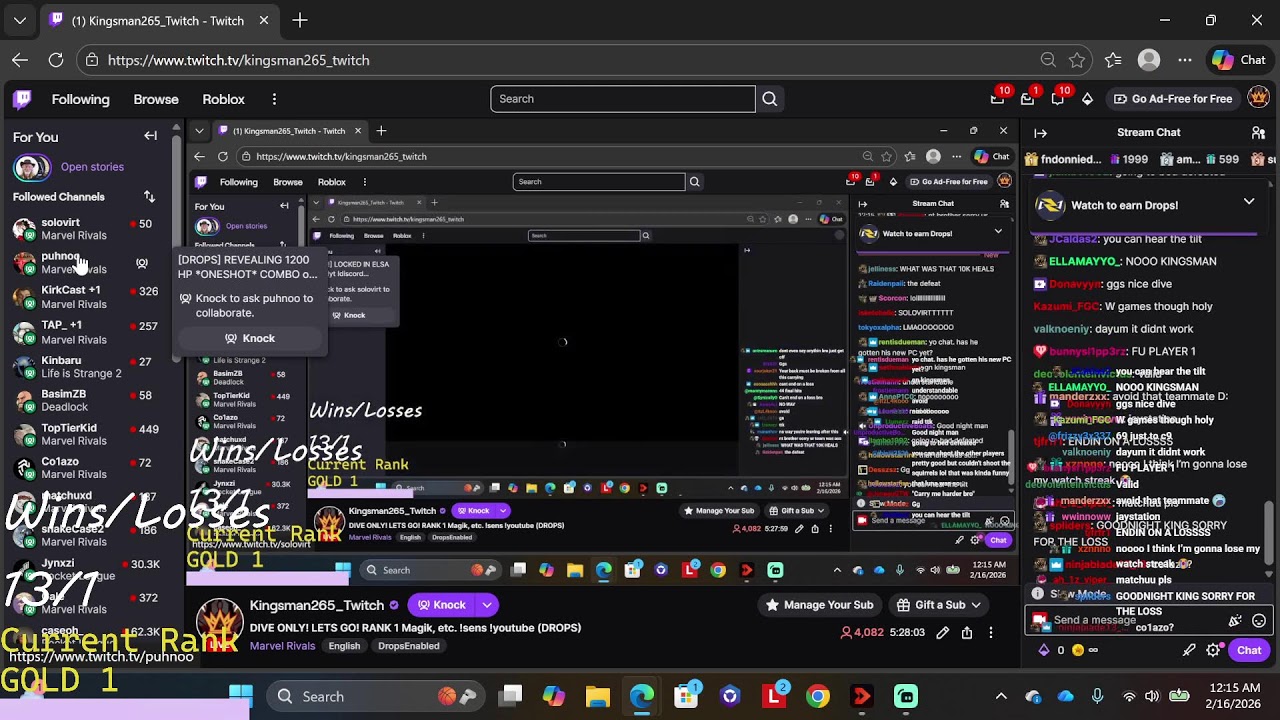The height and width of the screenshot is (720, 1280).
Task: Click the Slow Mode info icon
Action: 1037,594
